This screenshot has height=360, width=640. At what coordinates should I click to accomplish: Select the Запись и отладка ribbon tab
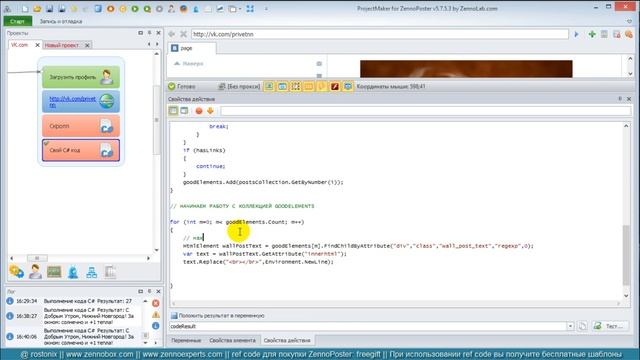point(61,21)
